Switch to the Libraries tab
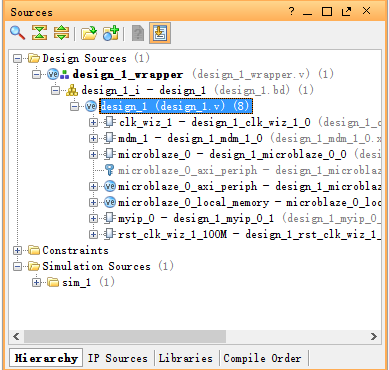The image size is (389, 370). tap(185, 358)
